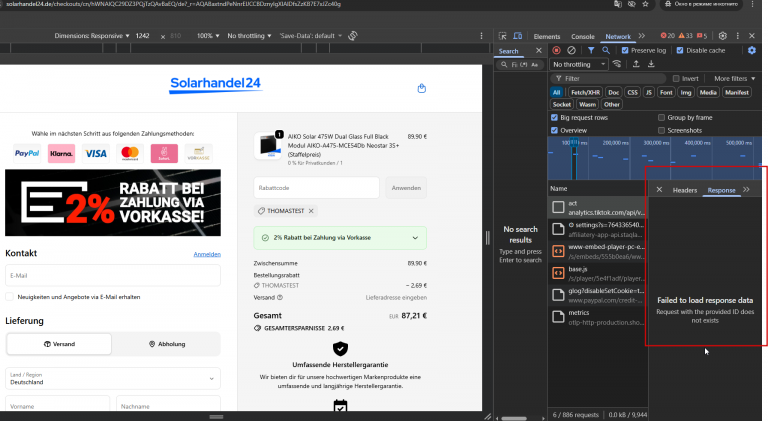The height and width of the screenshot is (421, 768).
Task: Open device toolbar more options menu
Action: [x=481, y=36]
